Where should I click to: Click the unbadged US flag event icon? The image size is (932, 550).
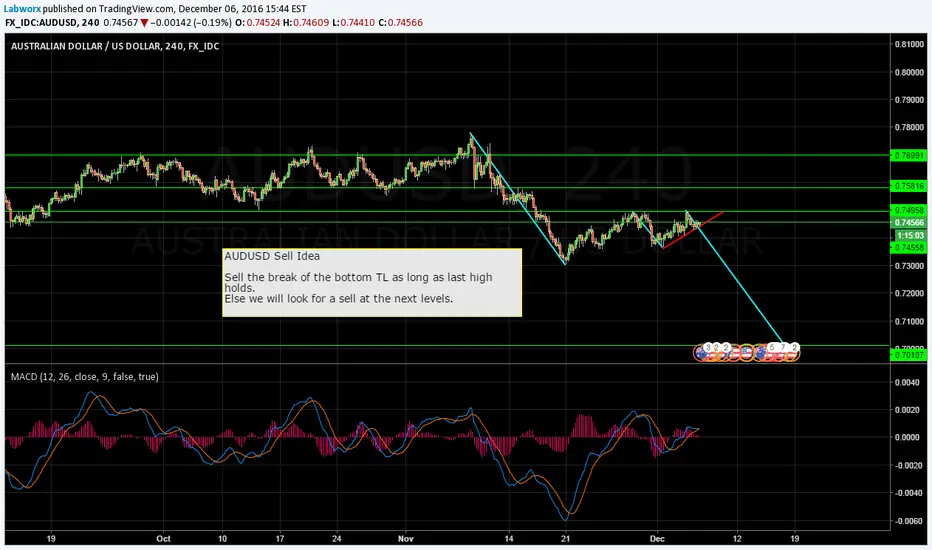click(747, 353)
